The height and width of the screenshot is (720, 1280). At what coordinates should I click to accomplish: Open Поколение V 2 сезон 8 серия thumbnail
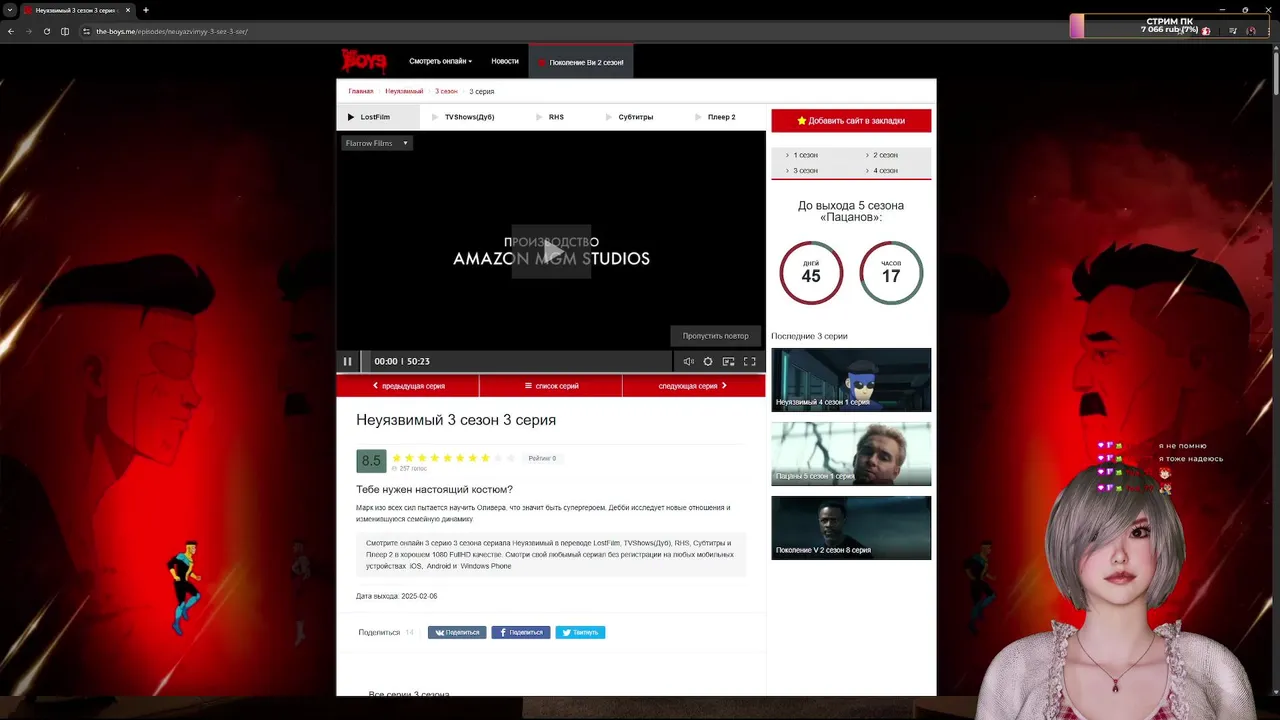click(851, 528)
